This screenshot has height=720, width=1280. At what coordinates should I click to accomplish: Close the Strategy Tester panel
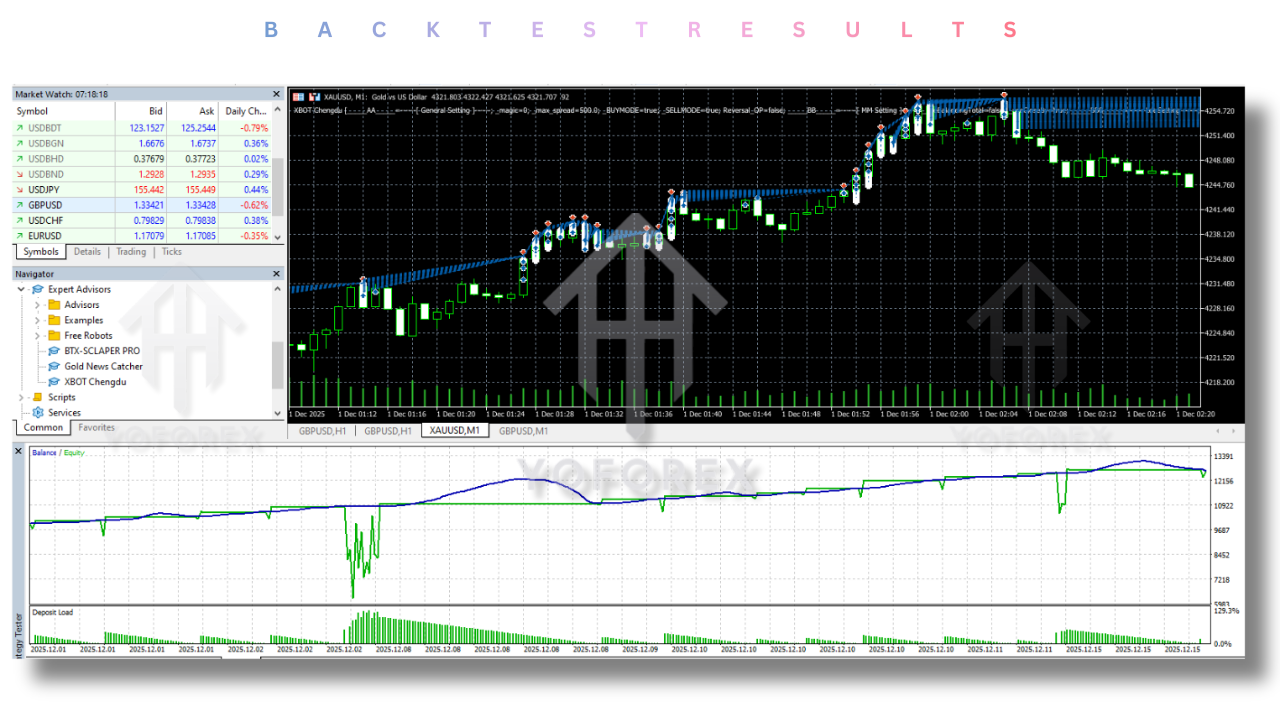point(19,451)
